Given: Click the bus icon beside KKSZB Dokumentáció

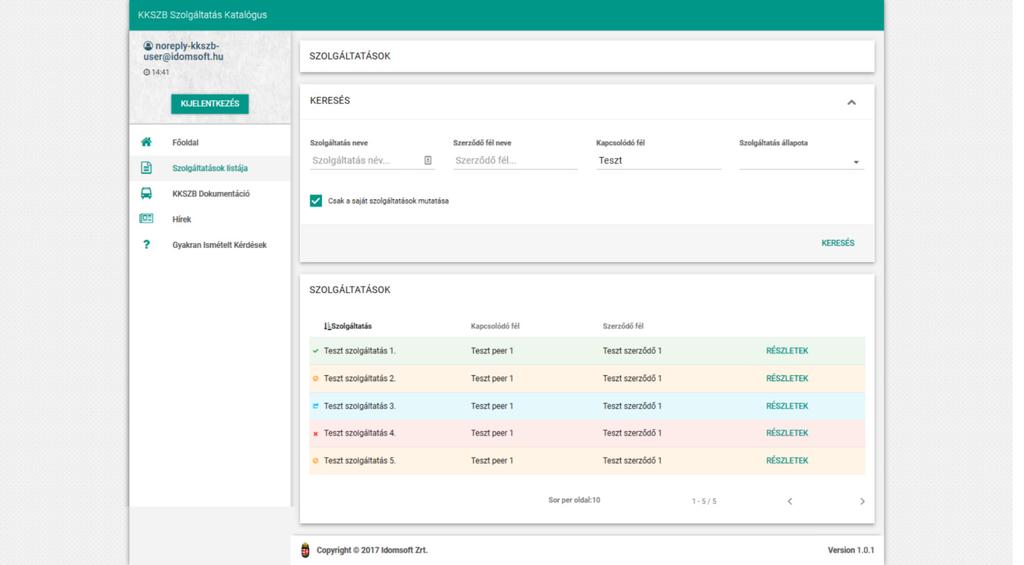Looking at the screenshot, I should tap(146, 193).
